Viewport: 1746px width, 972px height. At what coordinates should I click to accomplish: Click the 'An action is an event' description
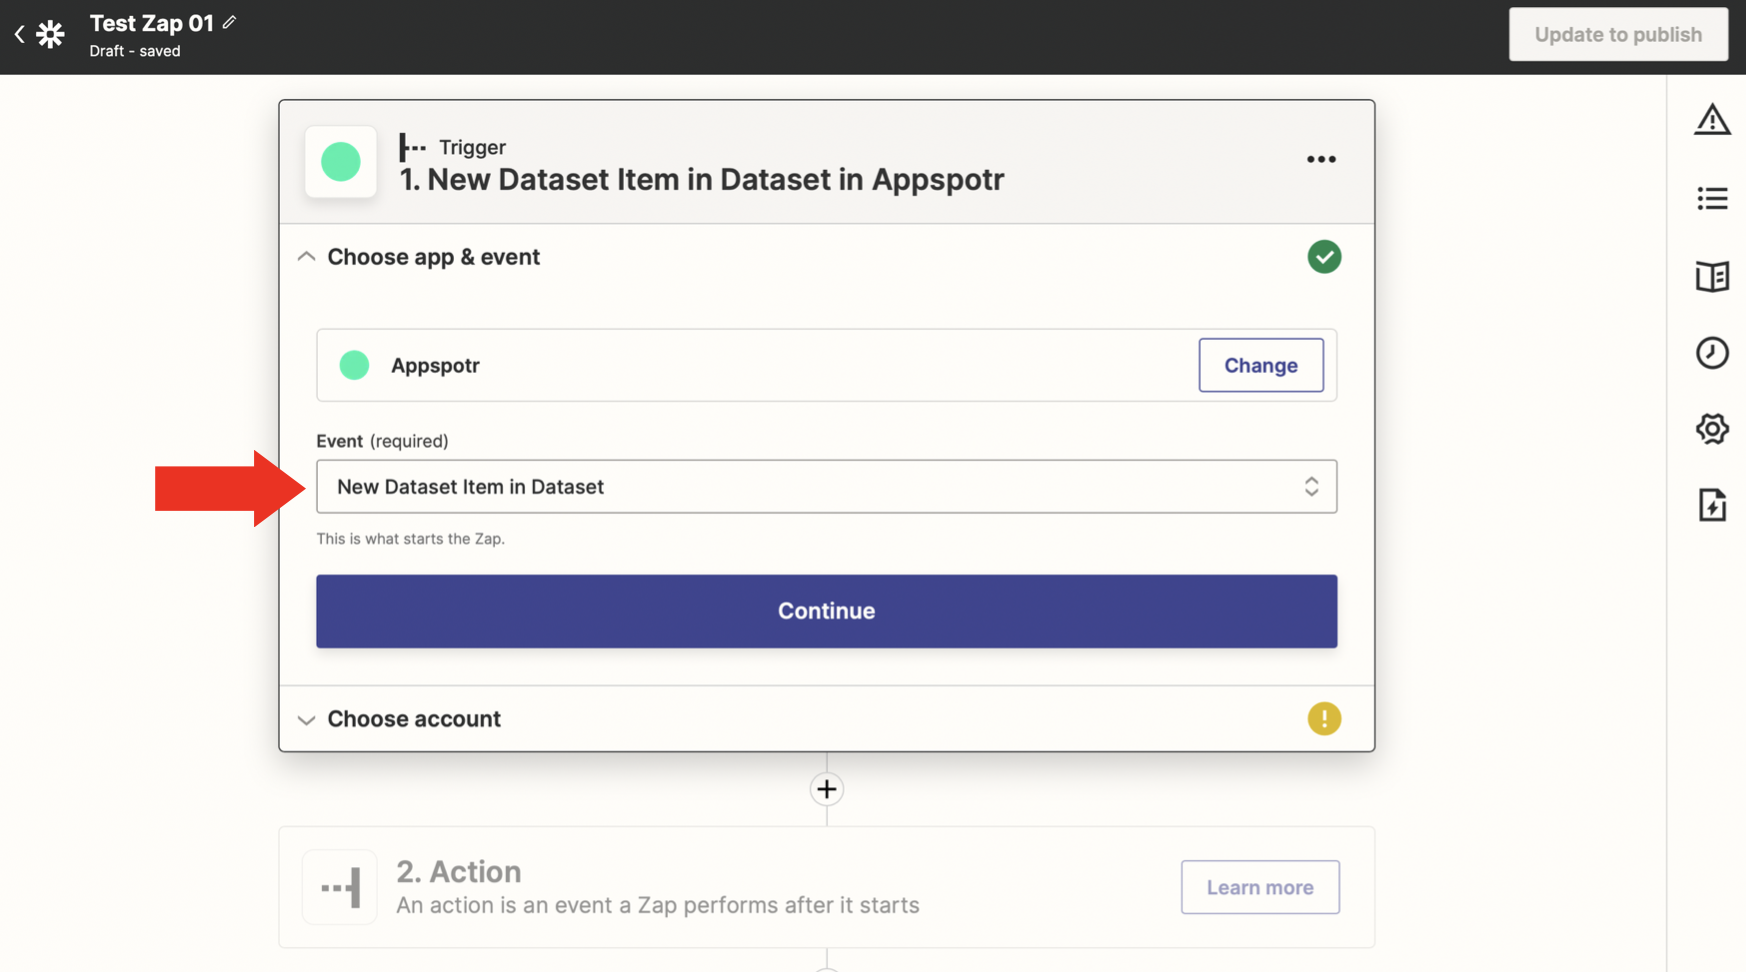click(x=657, y=905)
